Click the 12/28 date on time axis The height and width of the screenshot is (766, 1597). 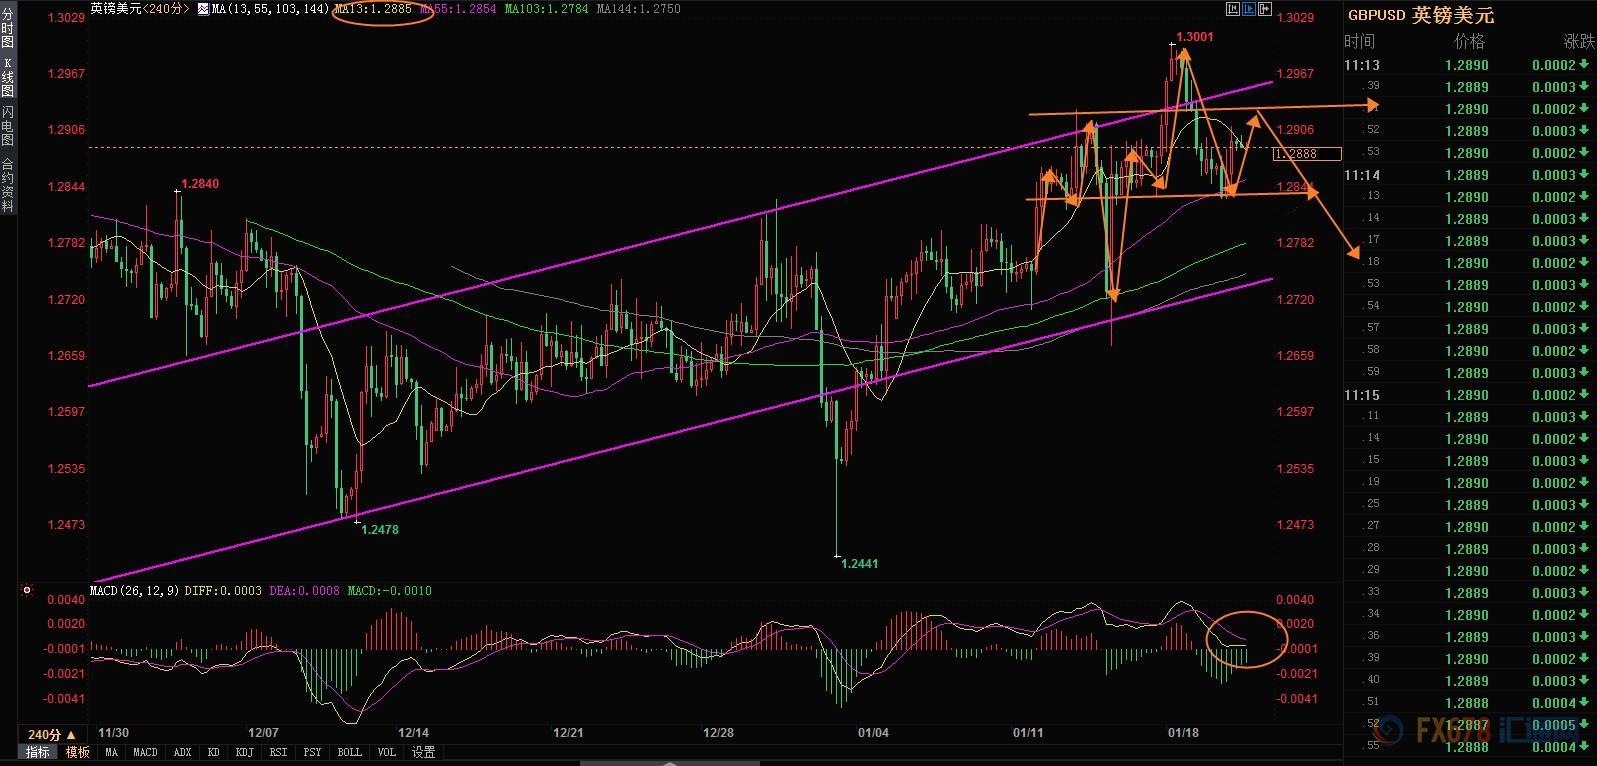pos(718,733)
